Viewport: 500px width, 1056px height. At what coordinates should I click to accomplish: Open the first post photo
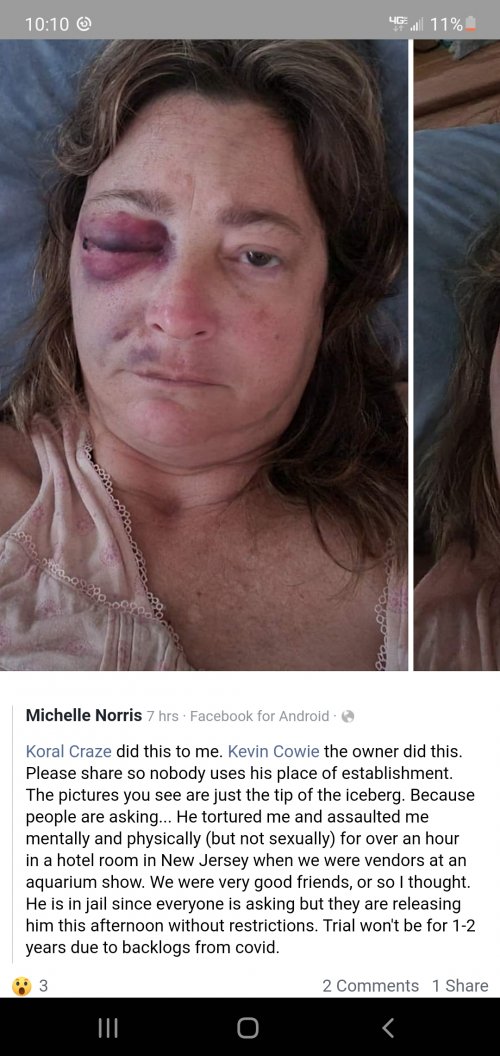point(204,355)
